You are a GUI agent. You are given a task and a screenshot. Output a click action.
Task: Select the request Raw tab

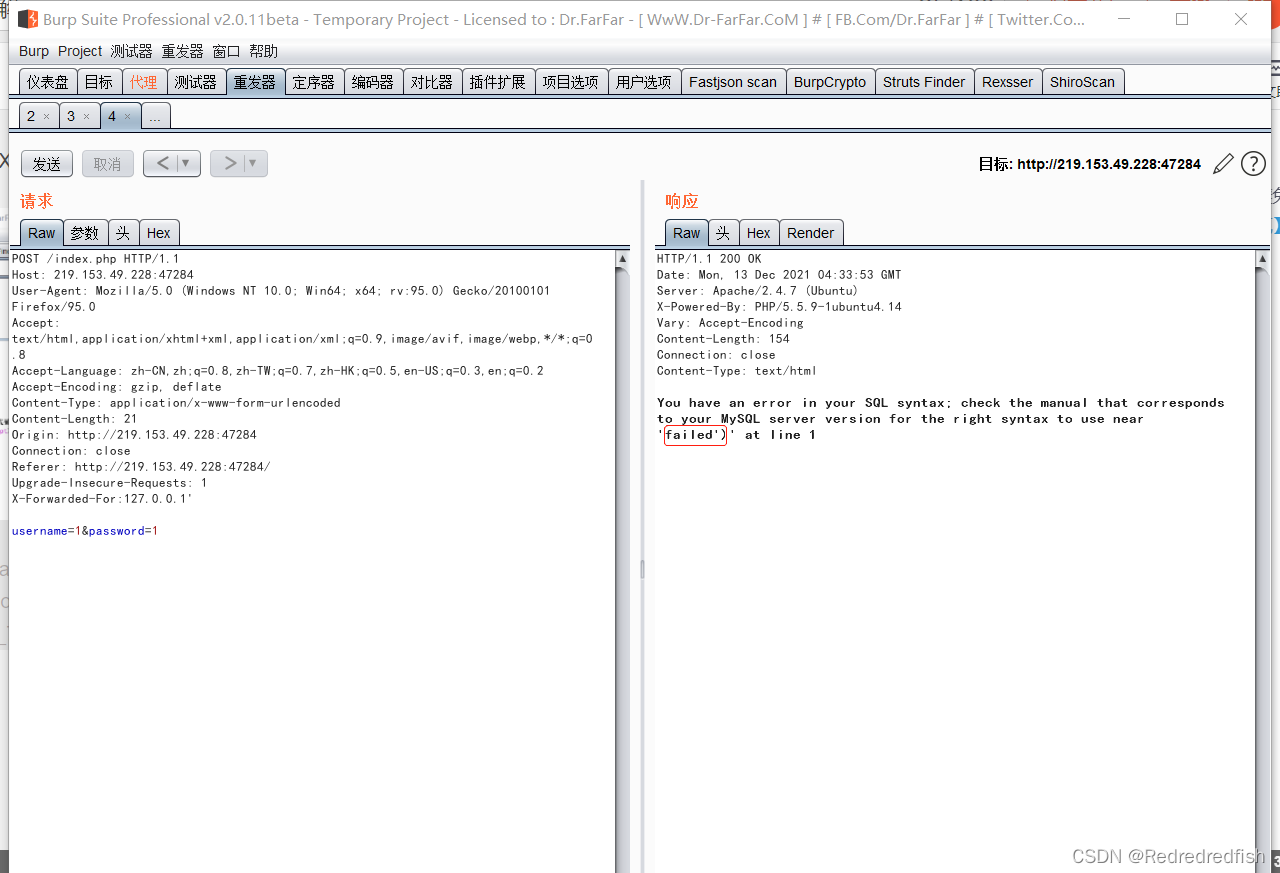coord(42,233)
